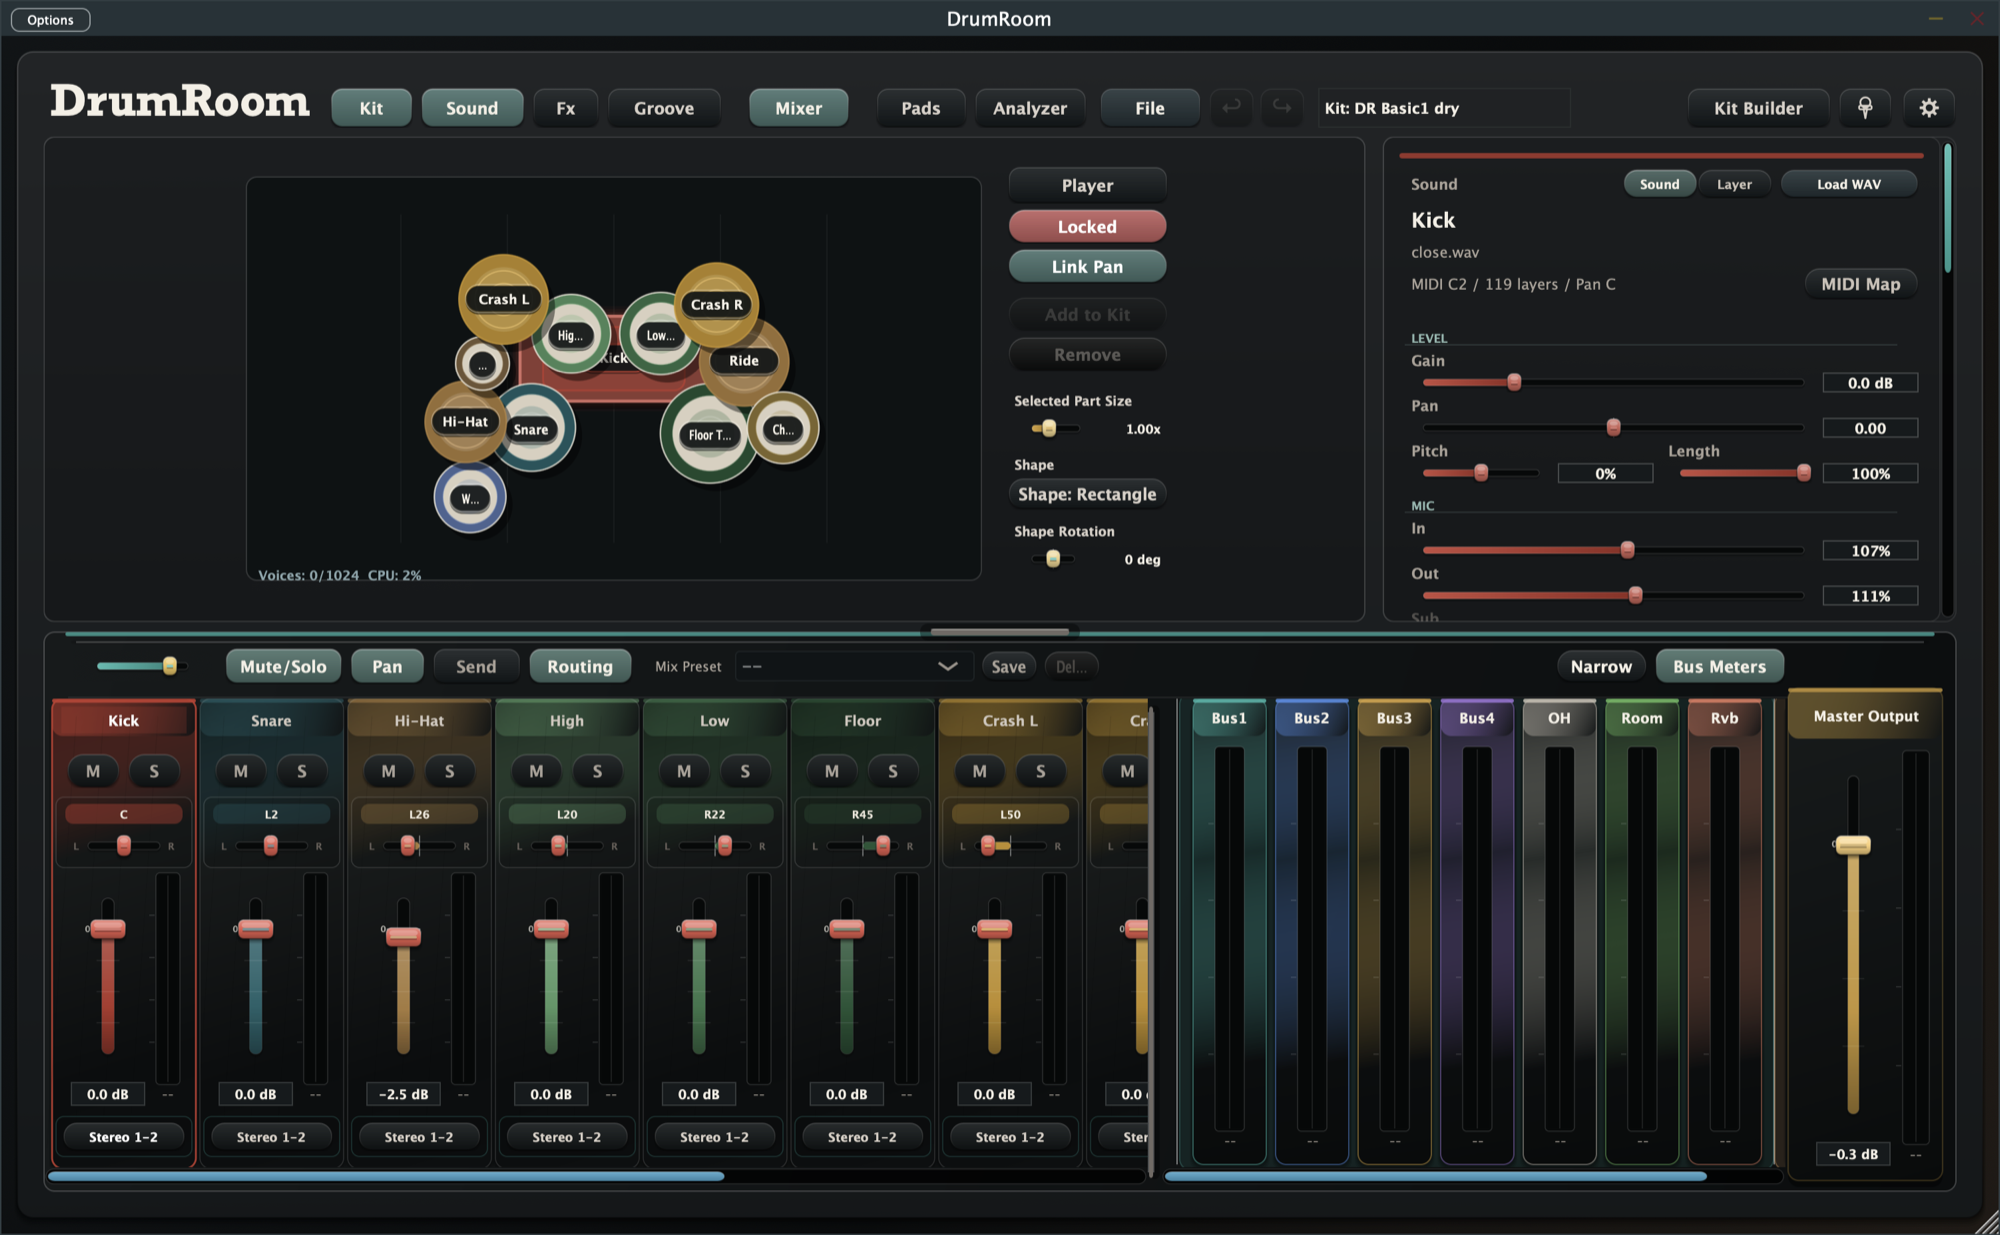Image resolution: width=2000 pixels, height=1235 pixels.
Task: Select the Hi-Hat pad in kit view
Action: click(465, 422)
